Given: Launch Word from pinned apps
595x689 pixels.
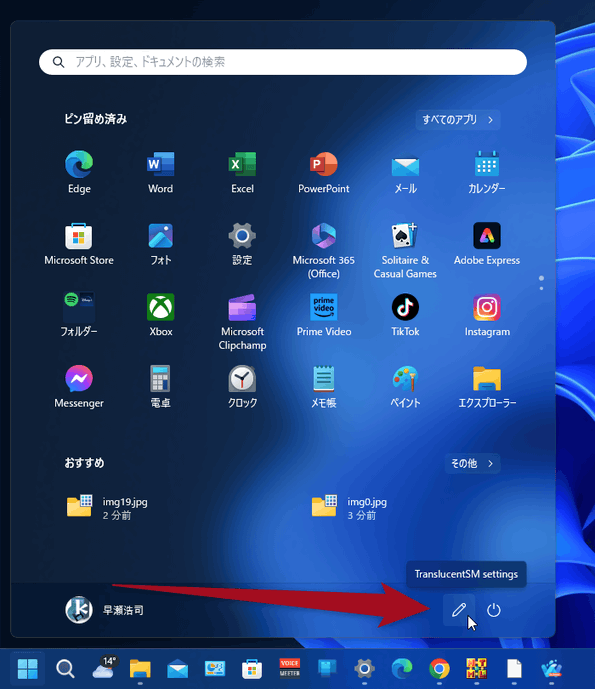Looking at the screenshot, I should pos(160,172).
